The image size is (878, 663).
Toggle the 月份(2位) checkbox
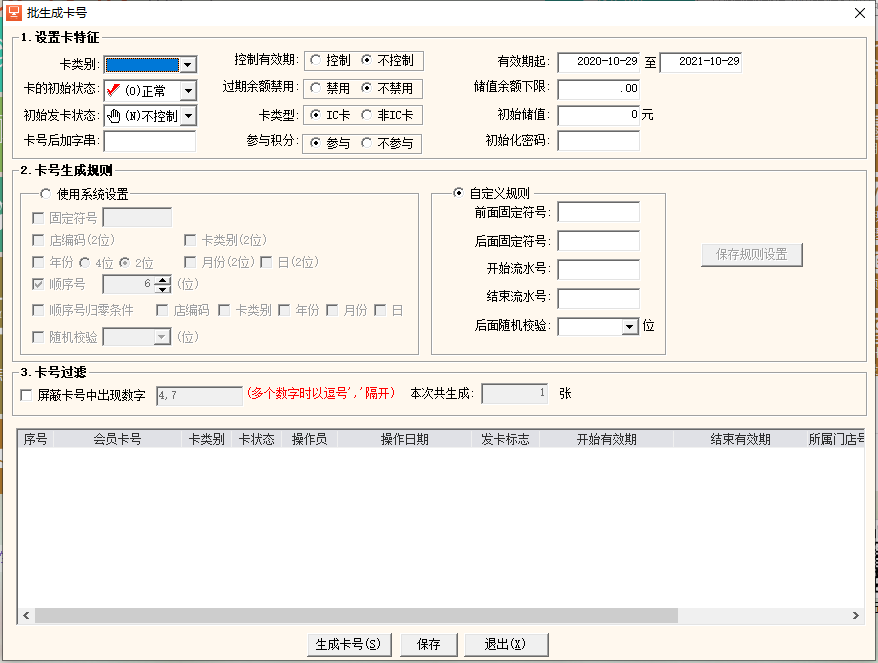pos(190,262)
